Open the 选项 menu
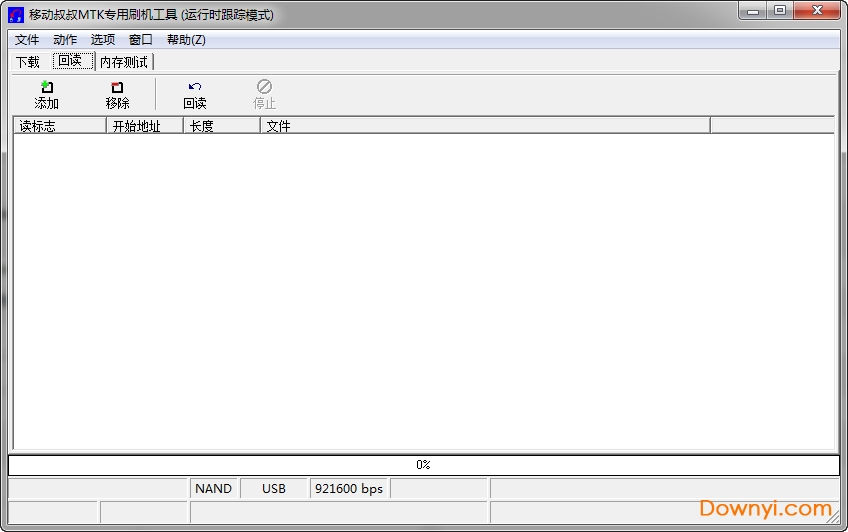Viewport: 848px width, 532px height. pyautogui.click(x=103, y=40)
